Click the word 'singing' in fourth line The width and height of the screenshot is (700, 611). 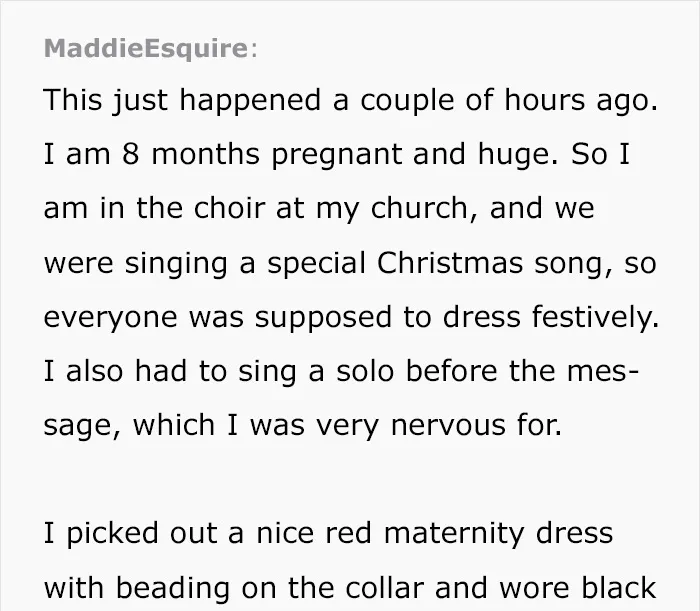[176, 264]
